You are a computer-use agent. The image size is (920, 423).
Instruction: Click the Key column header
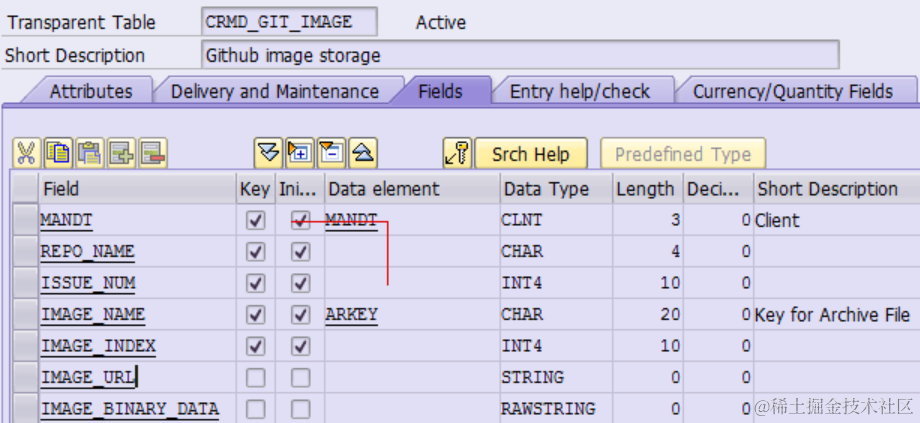[x=255, y=189]
